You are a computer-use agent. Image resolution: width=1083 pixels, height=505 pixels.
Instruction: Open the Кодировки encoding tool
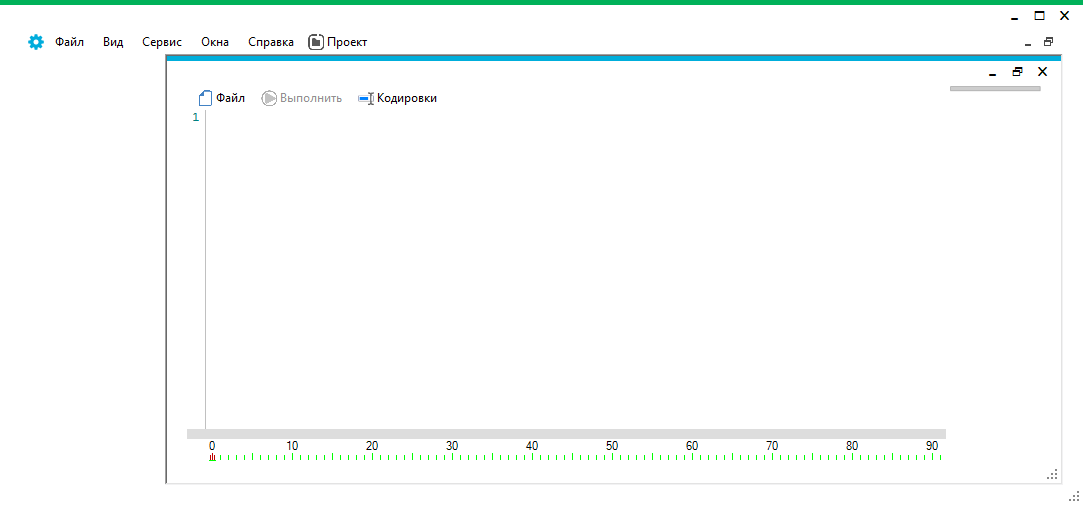397,98
